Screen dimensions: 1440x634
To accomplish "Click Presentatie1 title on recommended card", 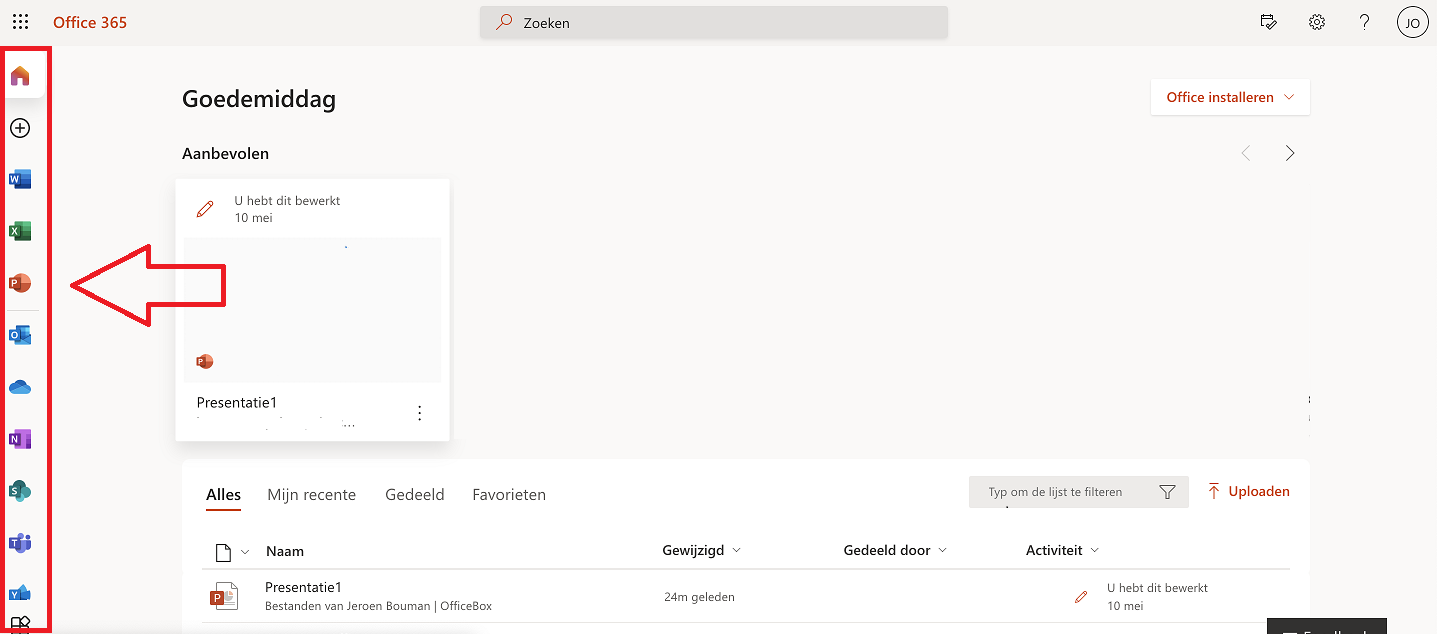I will click(x=236, y=402).
